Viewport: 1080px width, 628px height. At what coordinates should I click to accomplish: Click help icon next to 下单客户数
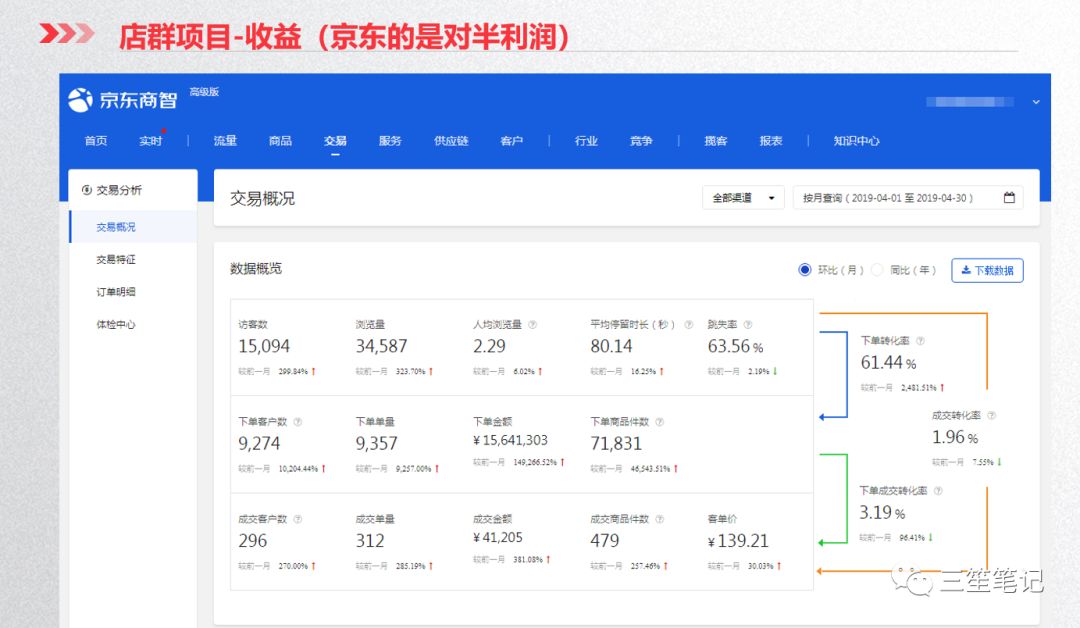(x=298, y=421)
